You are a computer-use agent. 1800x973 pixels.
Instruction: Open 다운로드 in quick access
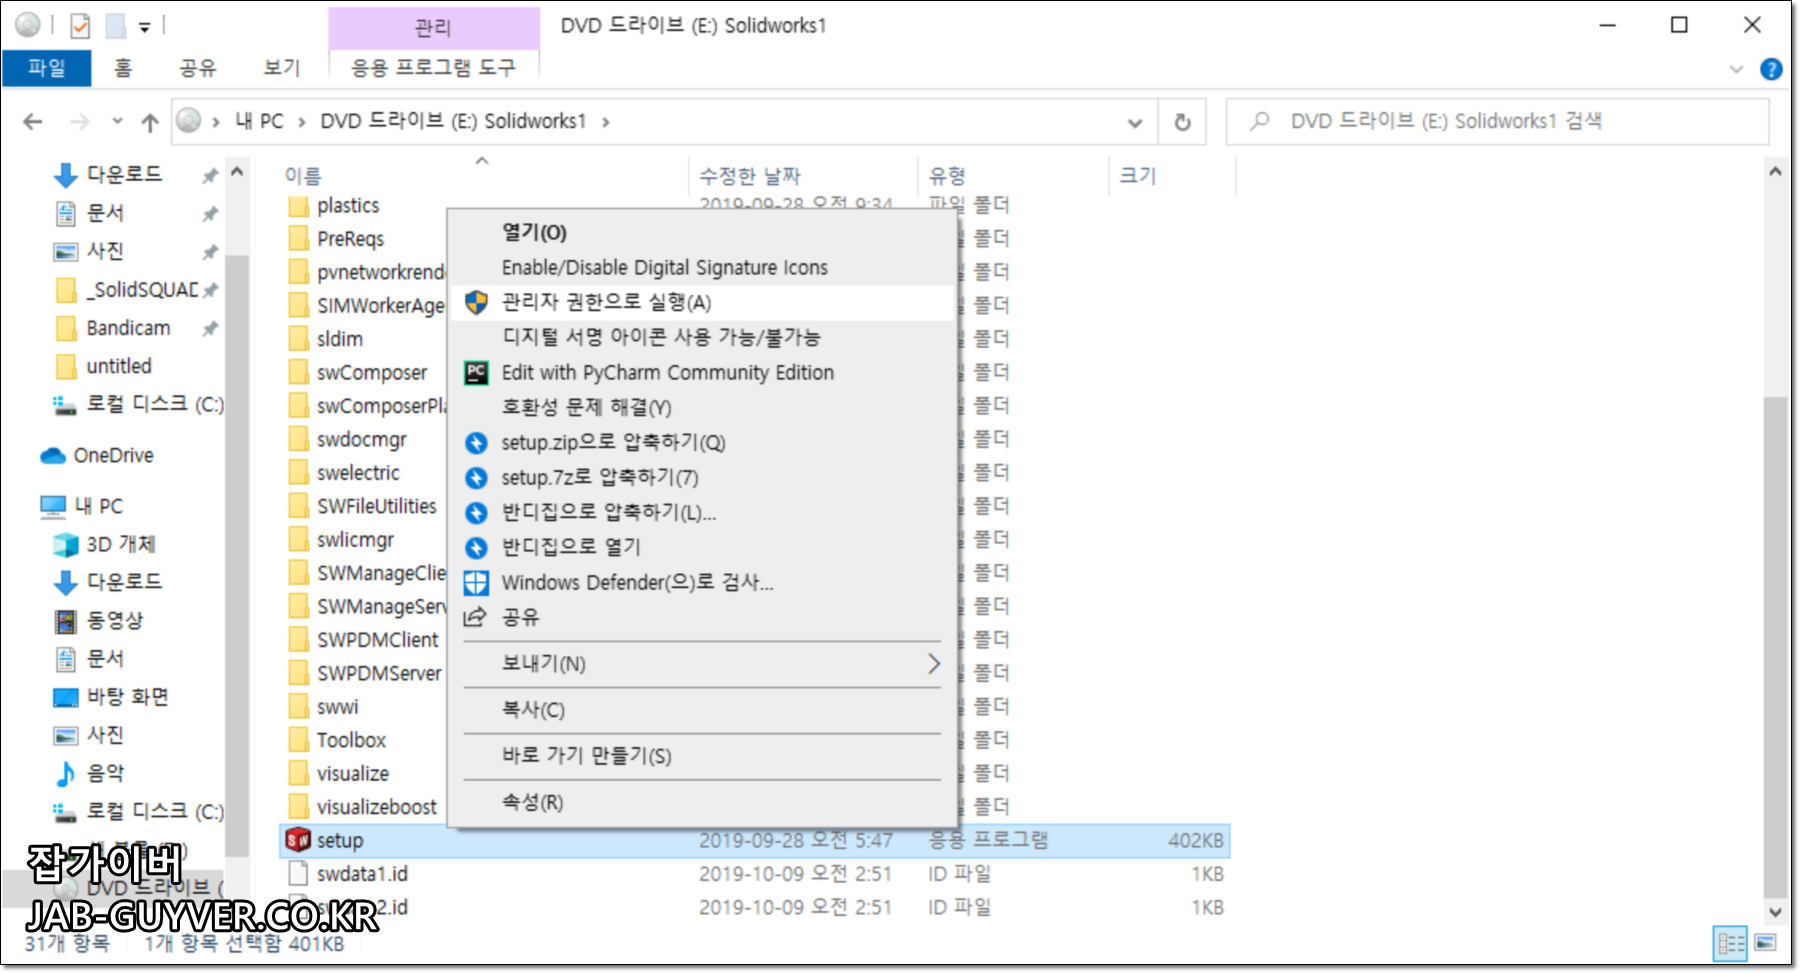click(x=123, y=174)
